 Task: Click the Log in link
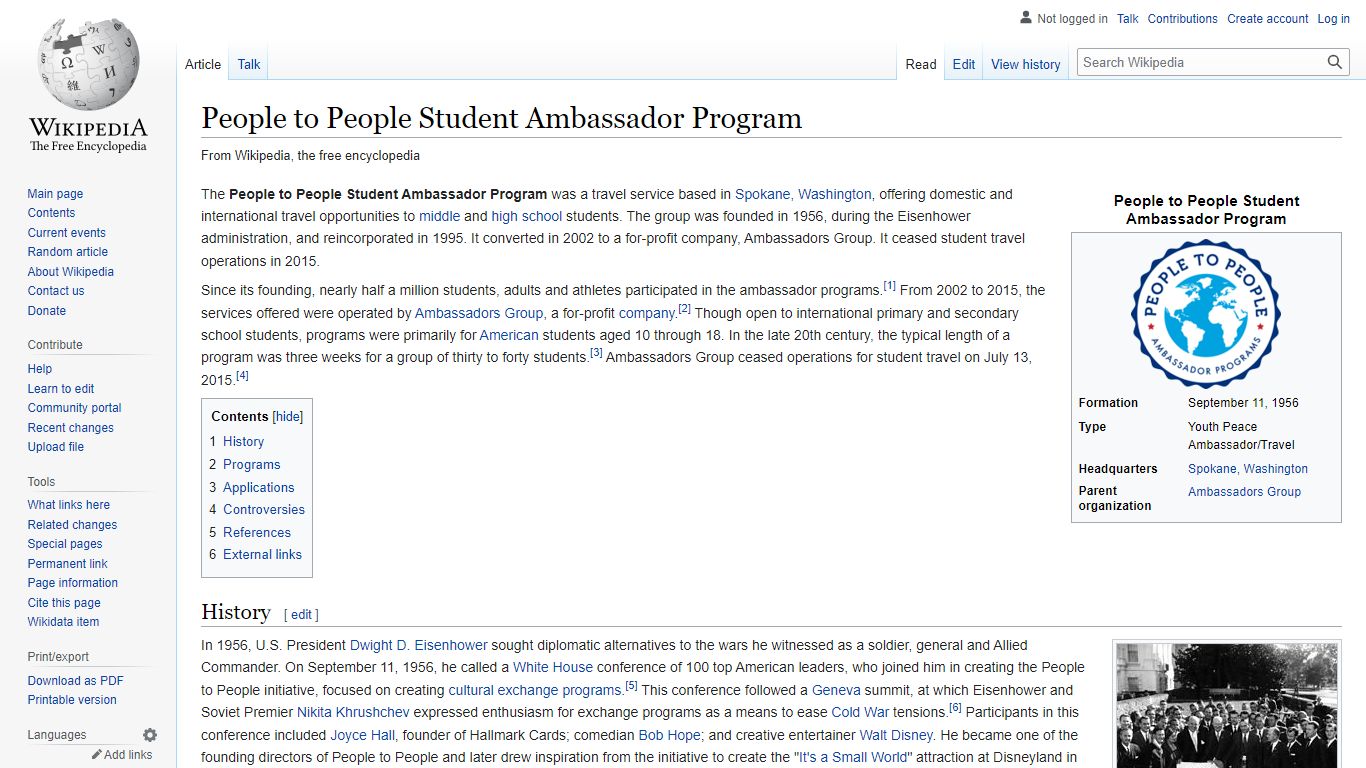[x=1334, y=19]
